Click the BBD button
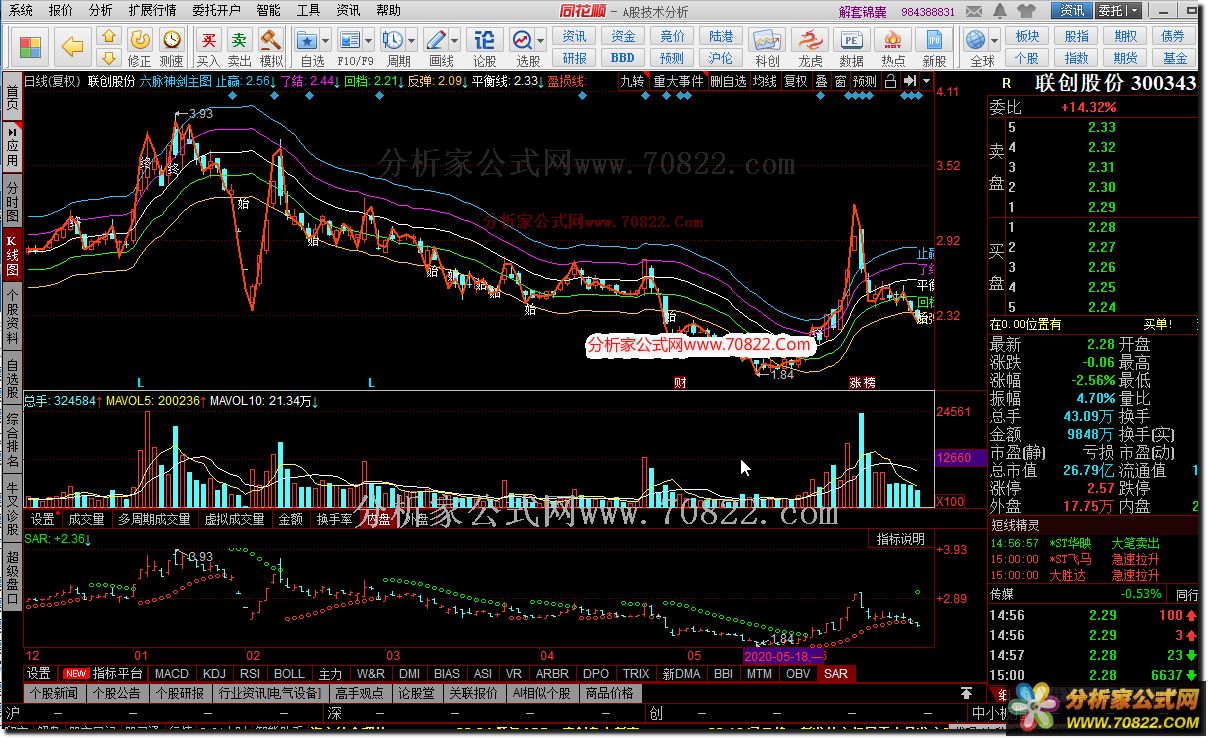This screenshot has width=1208, height=738. point(623,57)
